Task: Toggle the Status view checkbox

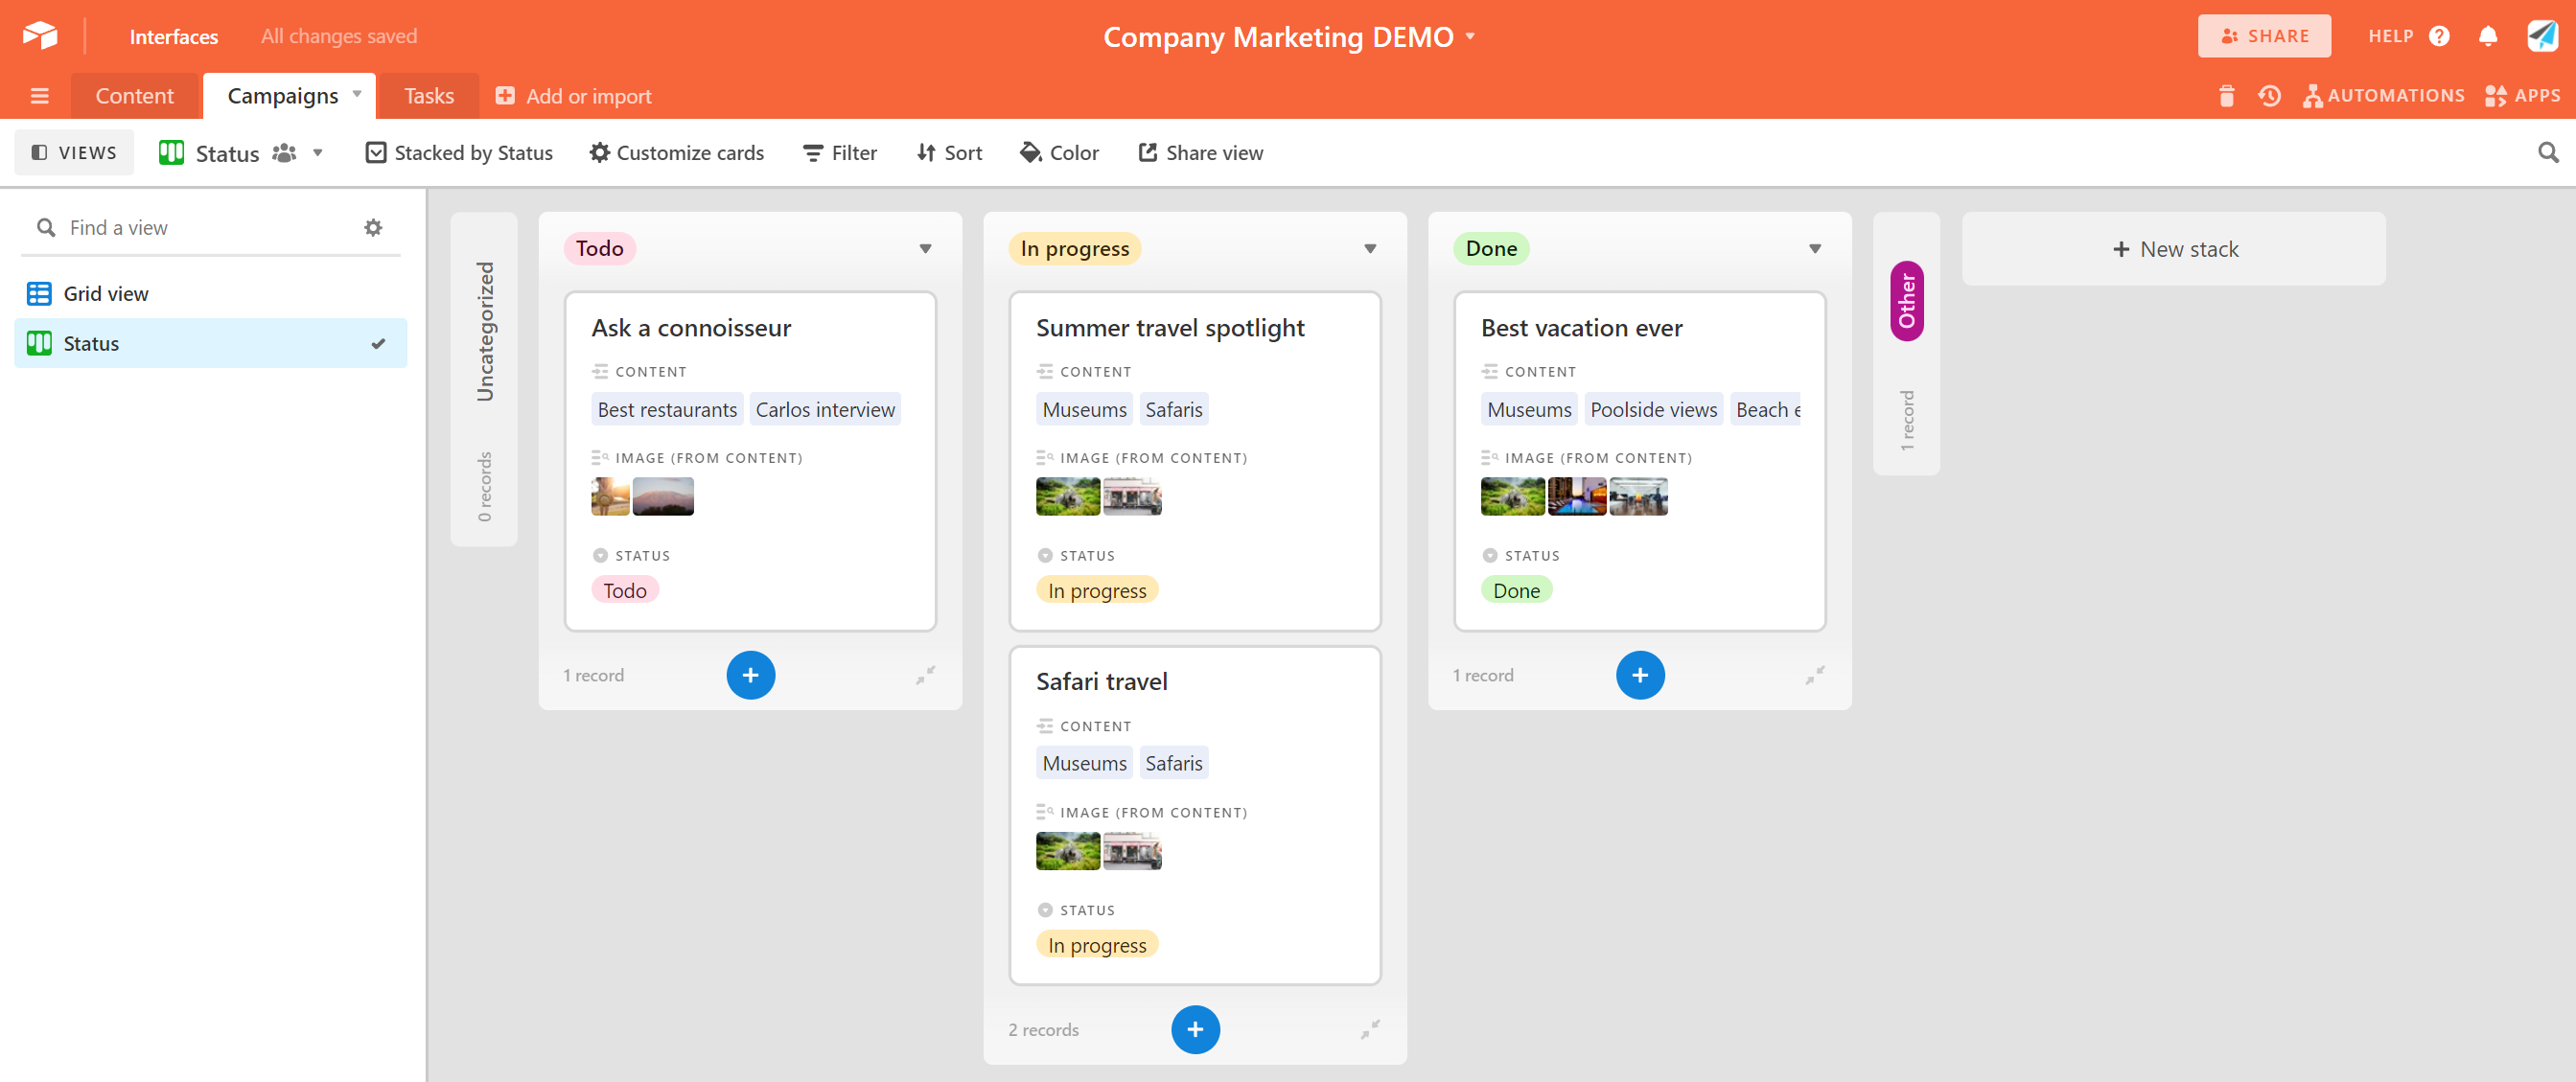Action: [380, 343]
